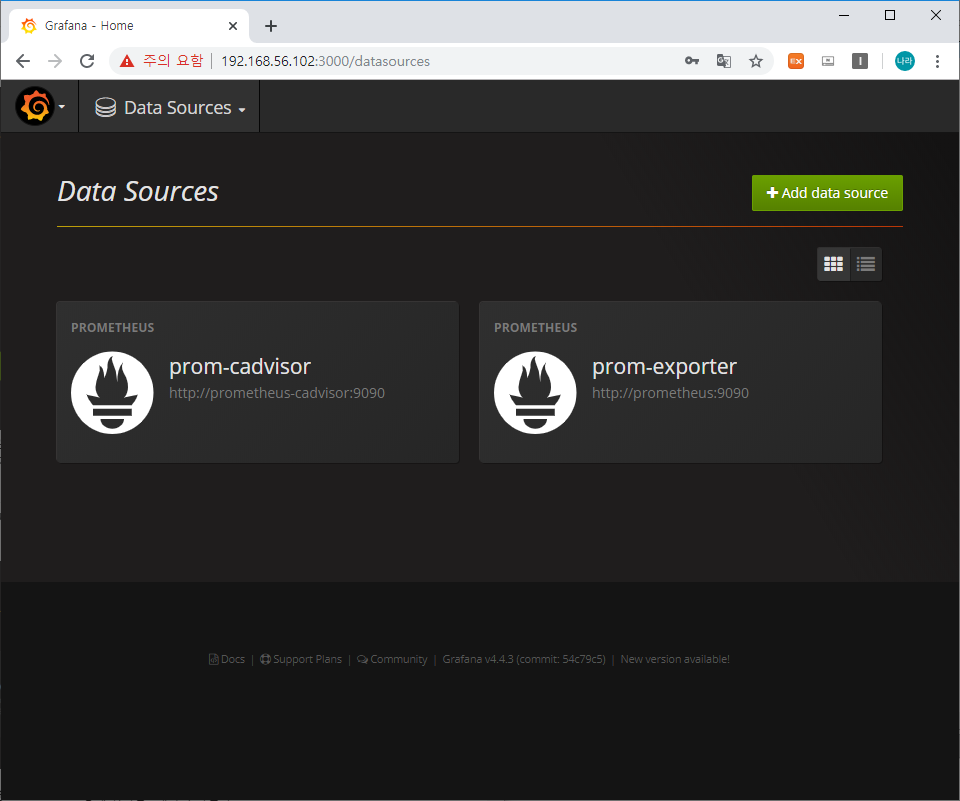Click the http://prometheus-cadvisor:9090 URL text
This screenshot has width=960, height=801.
[x=277, y=393]
